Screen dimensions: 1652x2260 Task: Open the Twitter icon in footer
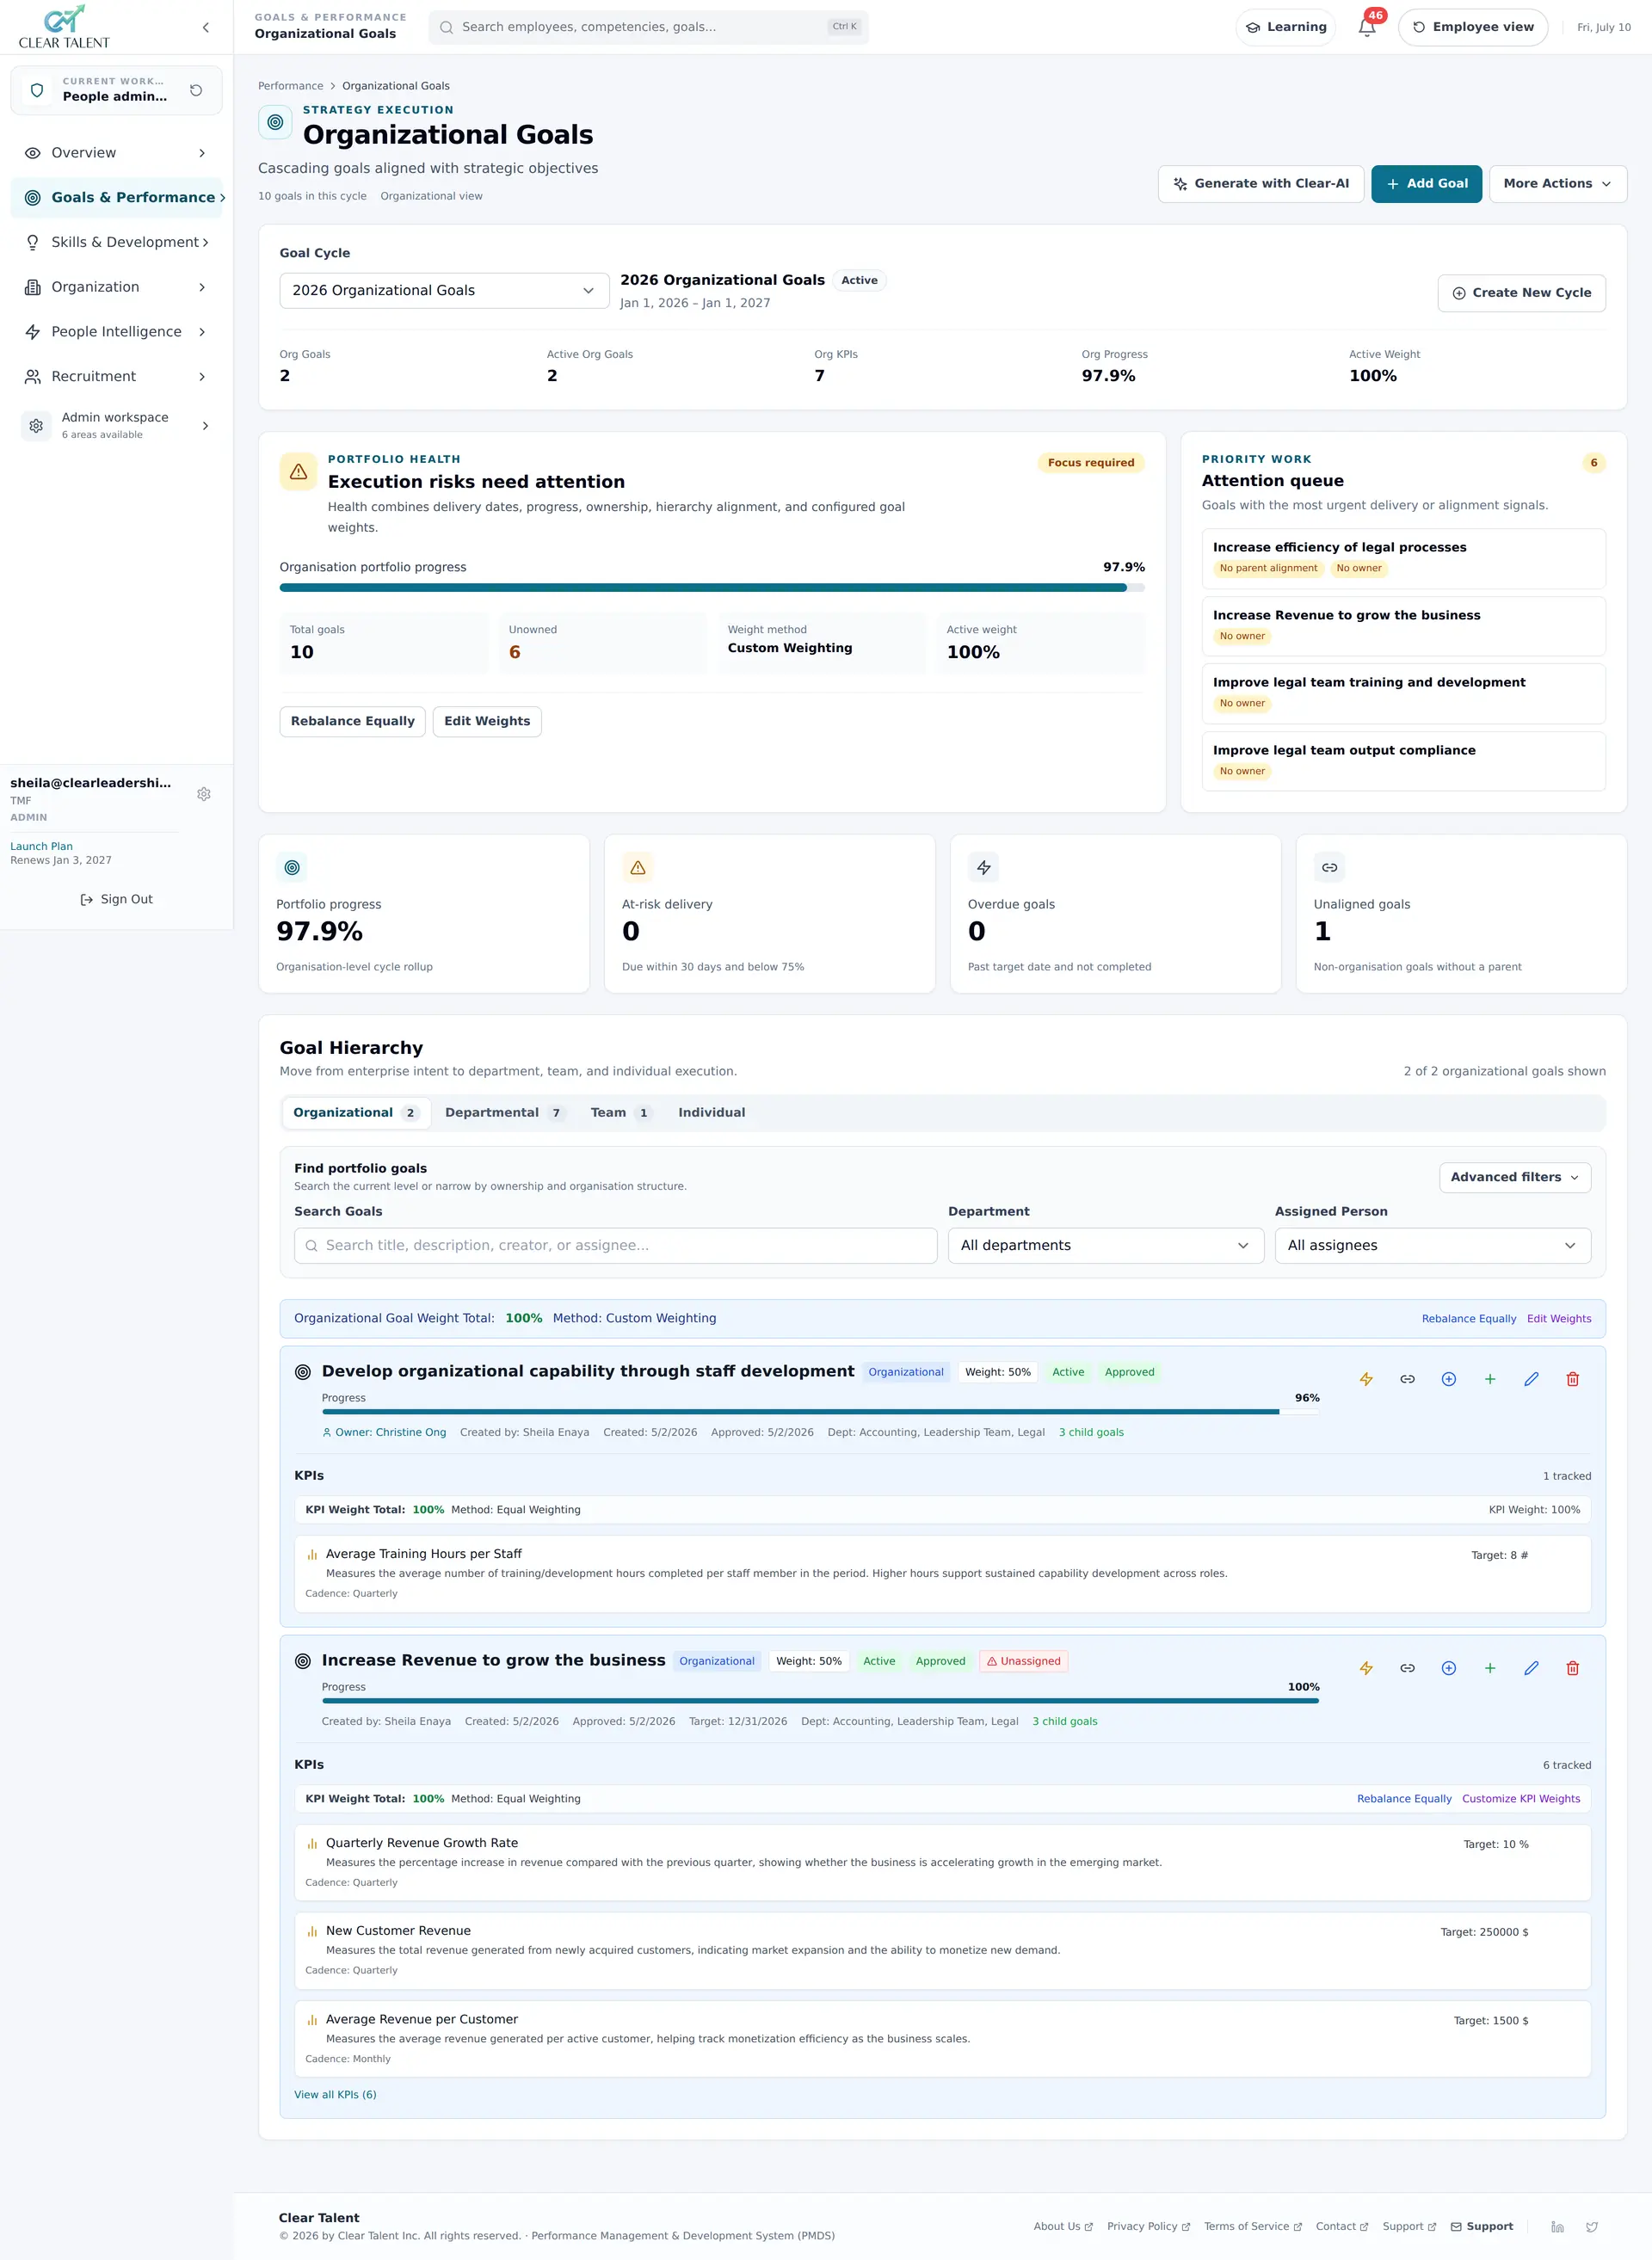click(x=1591, y=2227)
